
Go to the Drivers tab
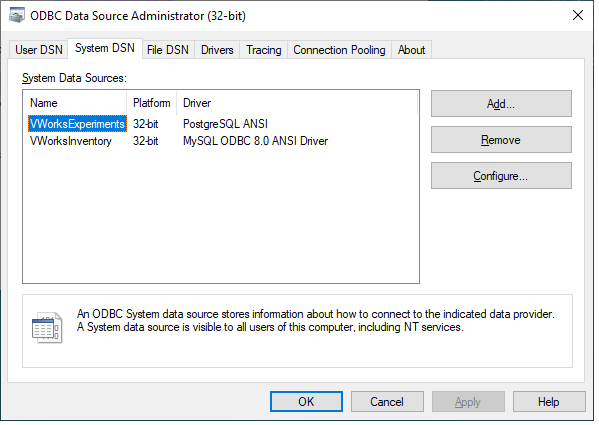[x=217, y=50]
